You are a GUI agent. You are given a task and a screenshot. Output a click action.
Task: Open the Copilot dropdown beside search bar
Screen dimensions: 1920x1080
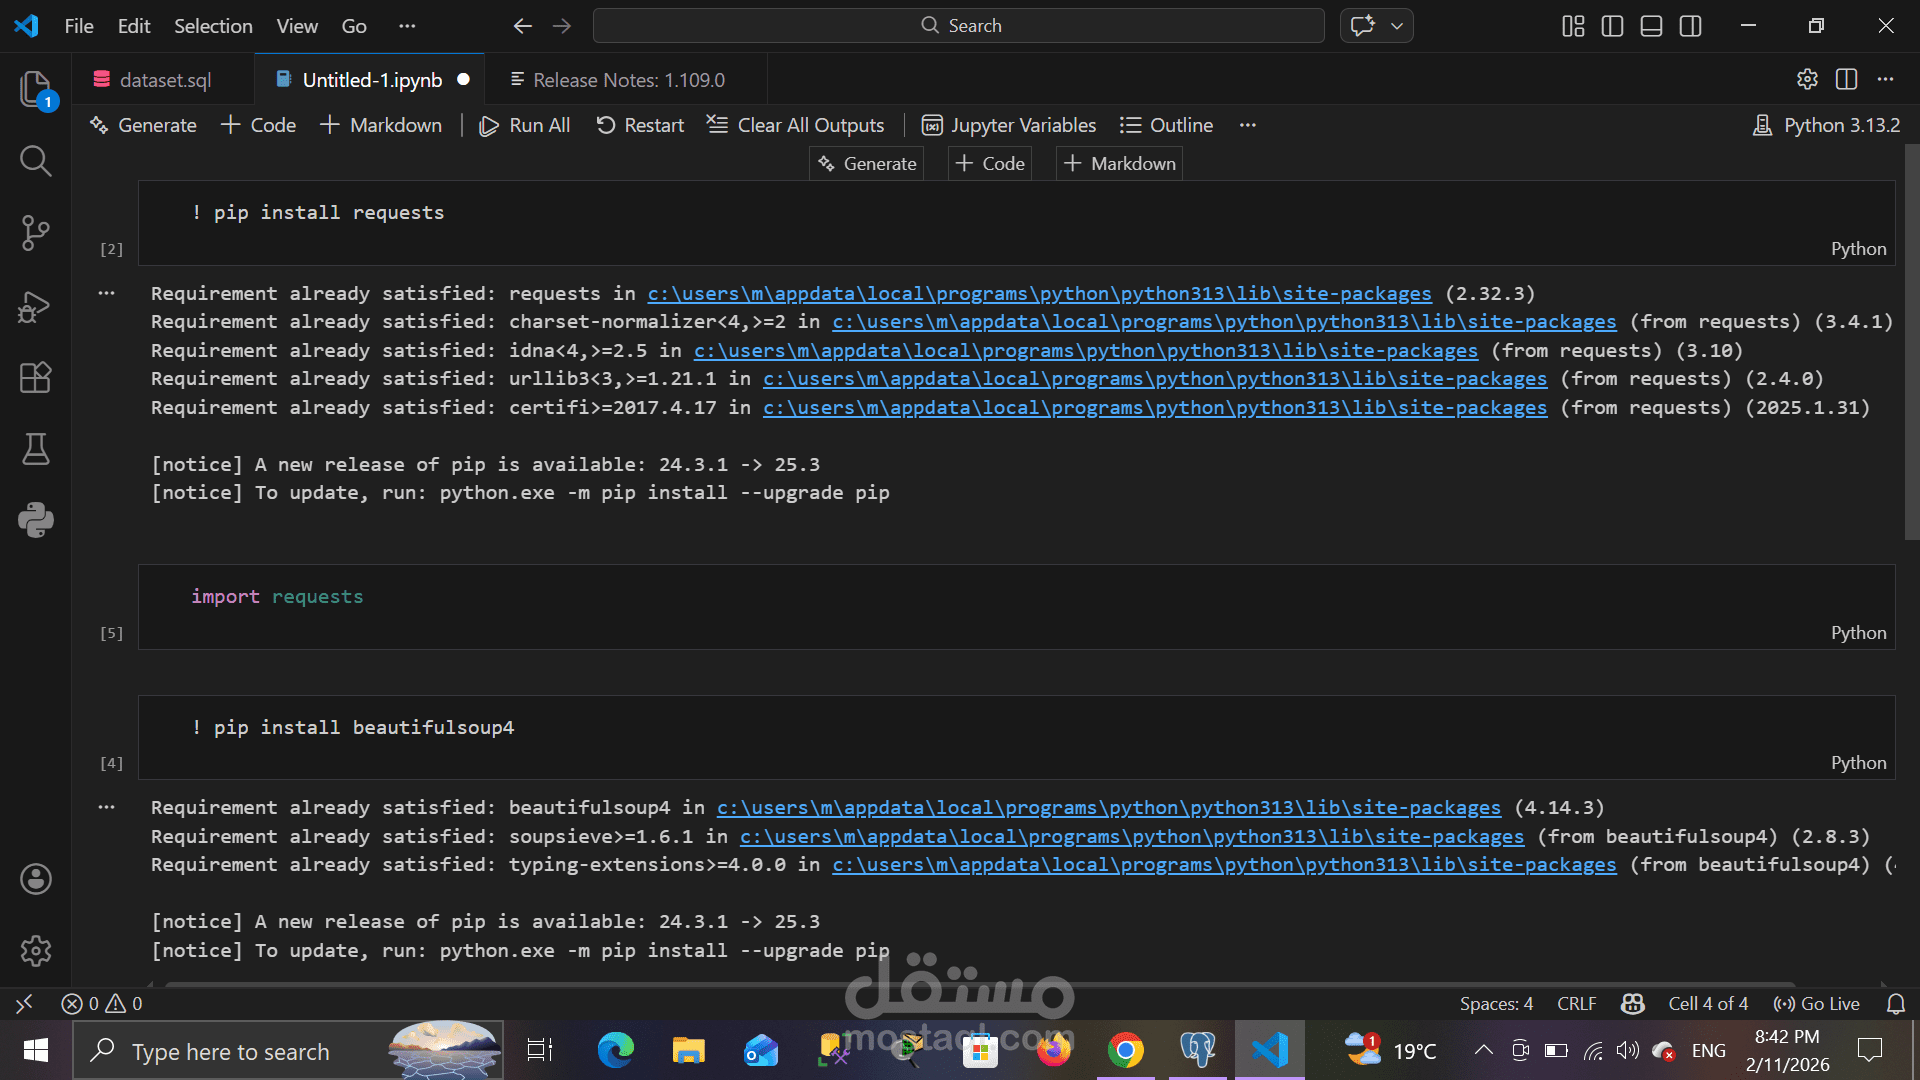[1397, 26]
